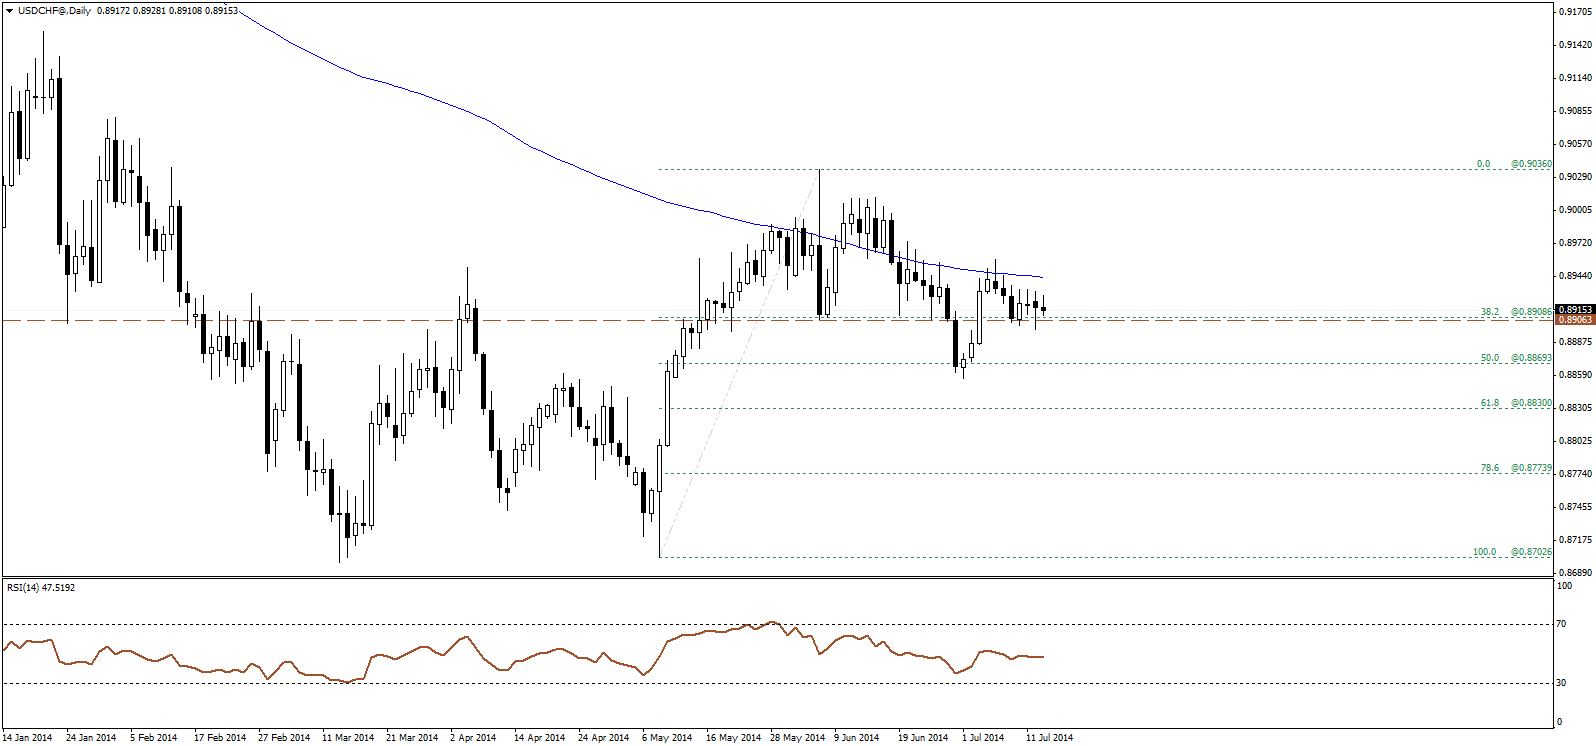Click date label 11 Mar 2014
This screenshot has width=1596, height=746.
348,738
